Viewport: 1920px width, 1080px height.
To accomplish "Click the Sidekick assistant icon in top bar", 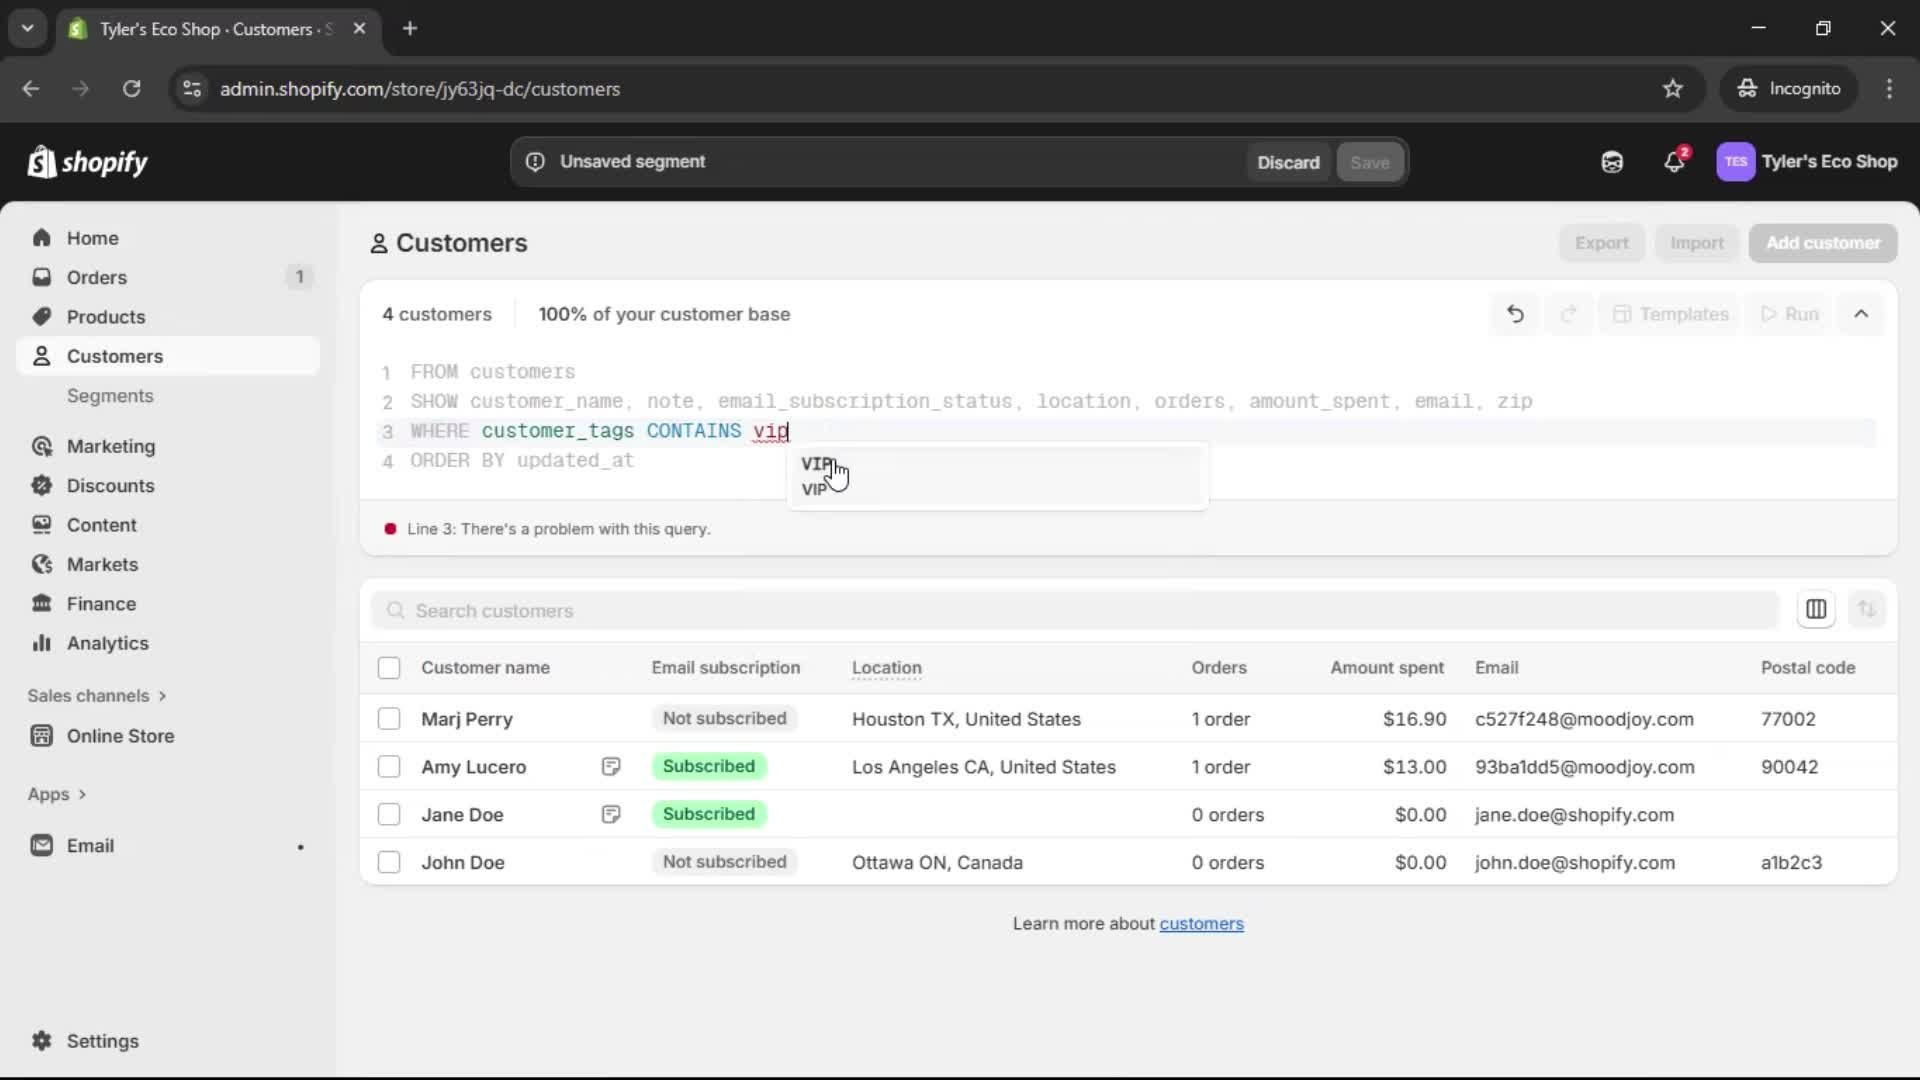I will [x=1612, y=162].
